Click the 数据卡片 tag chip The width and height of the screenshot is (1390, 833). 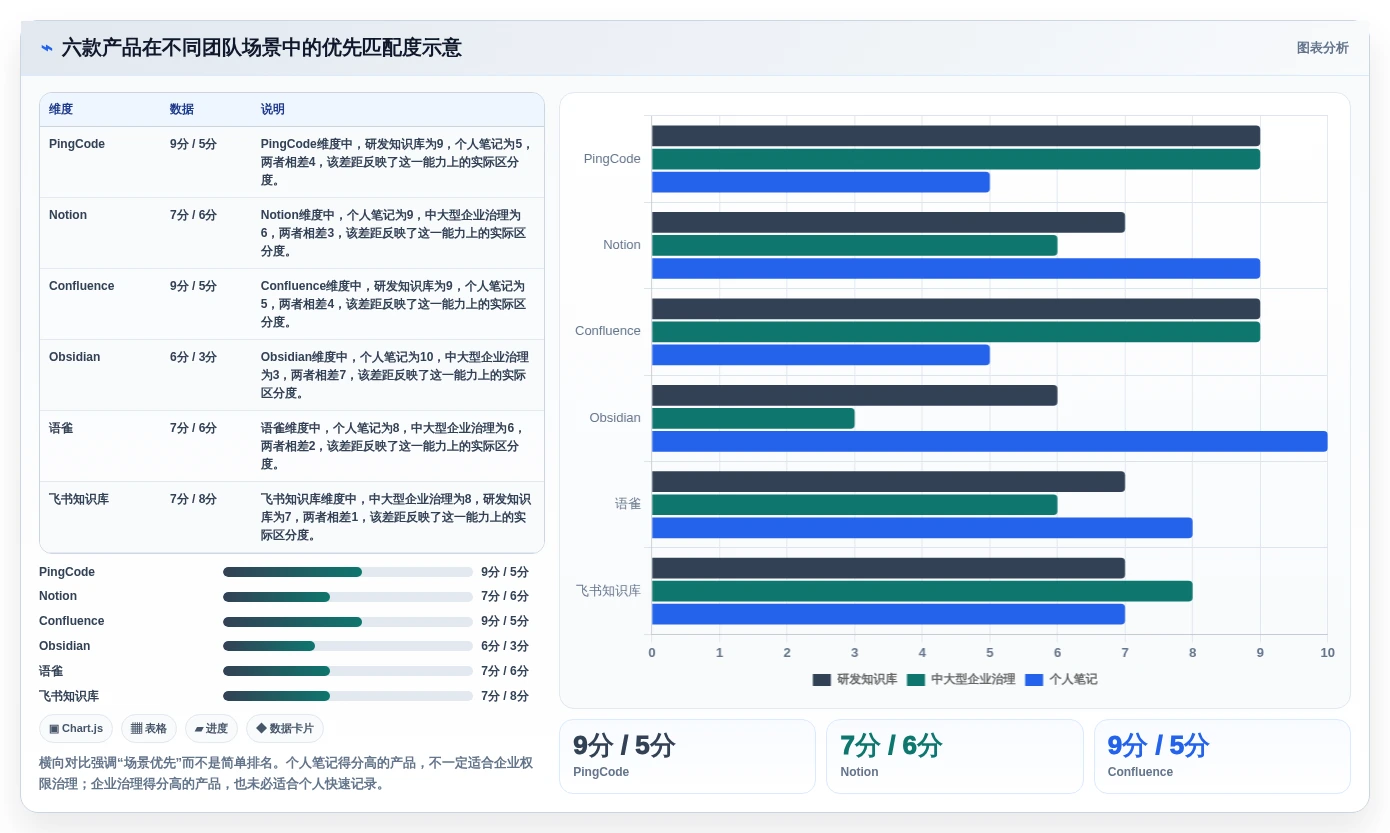point(285,728)
